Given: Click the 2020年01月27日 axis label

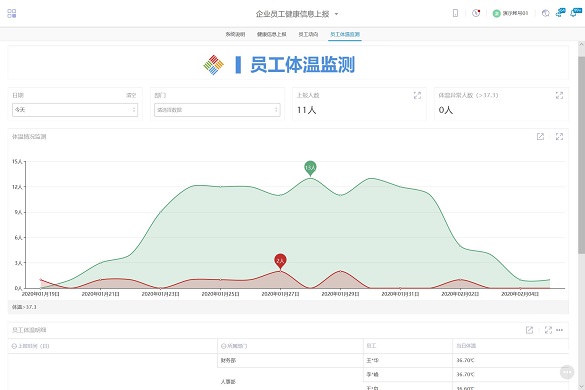Looking at the screenshot, I should click(x=280, y=294).
